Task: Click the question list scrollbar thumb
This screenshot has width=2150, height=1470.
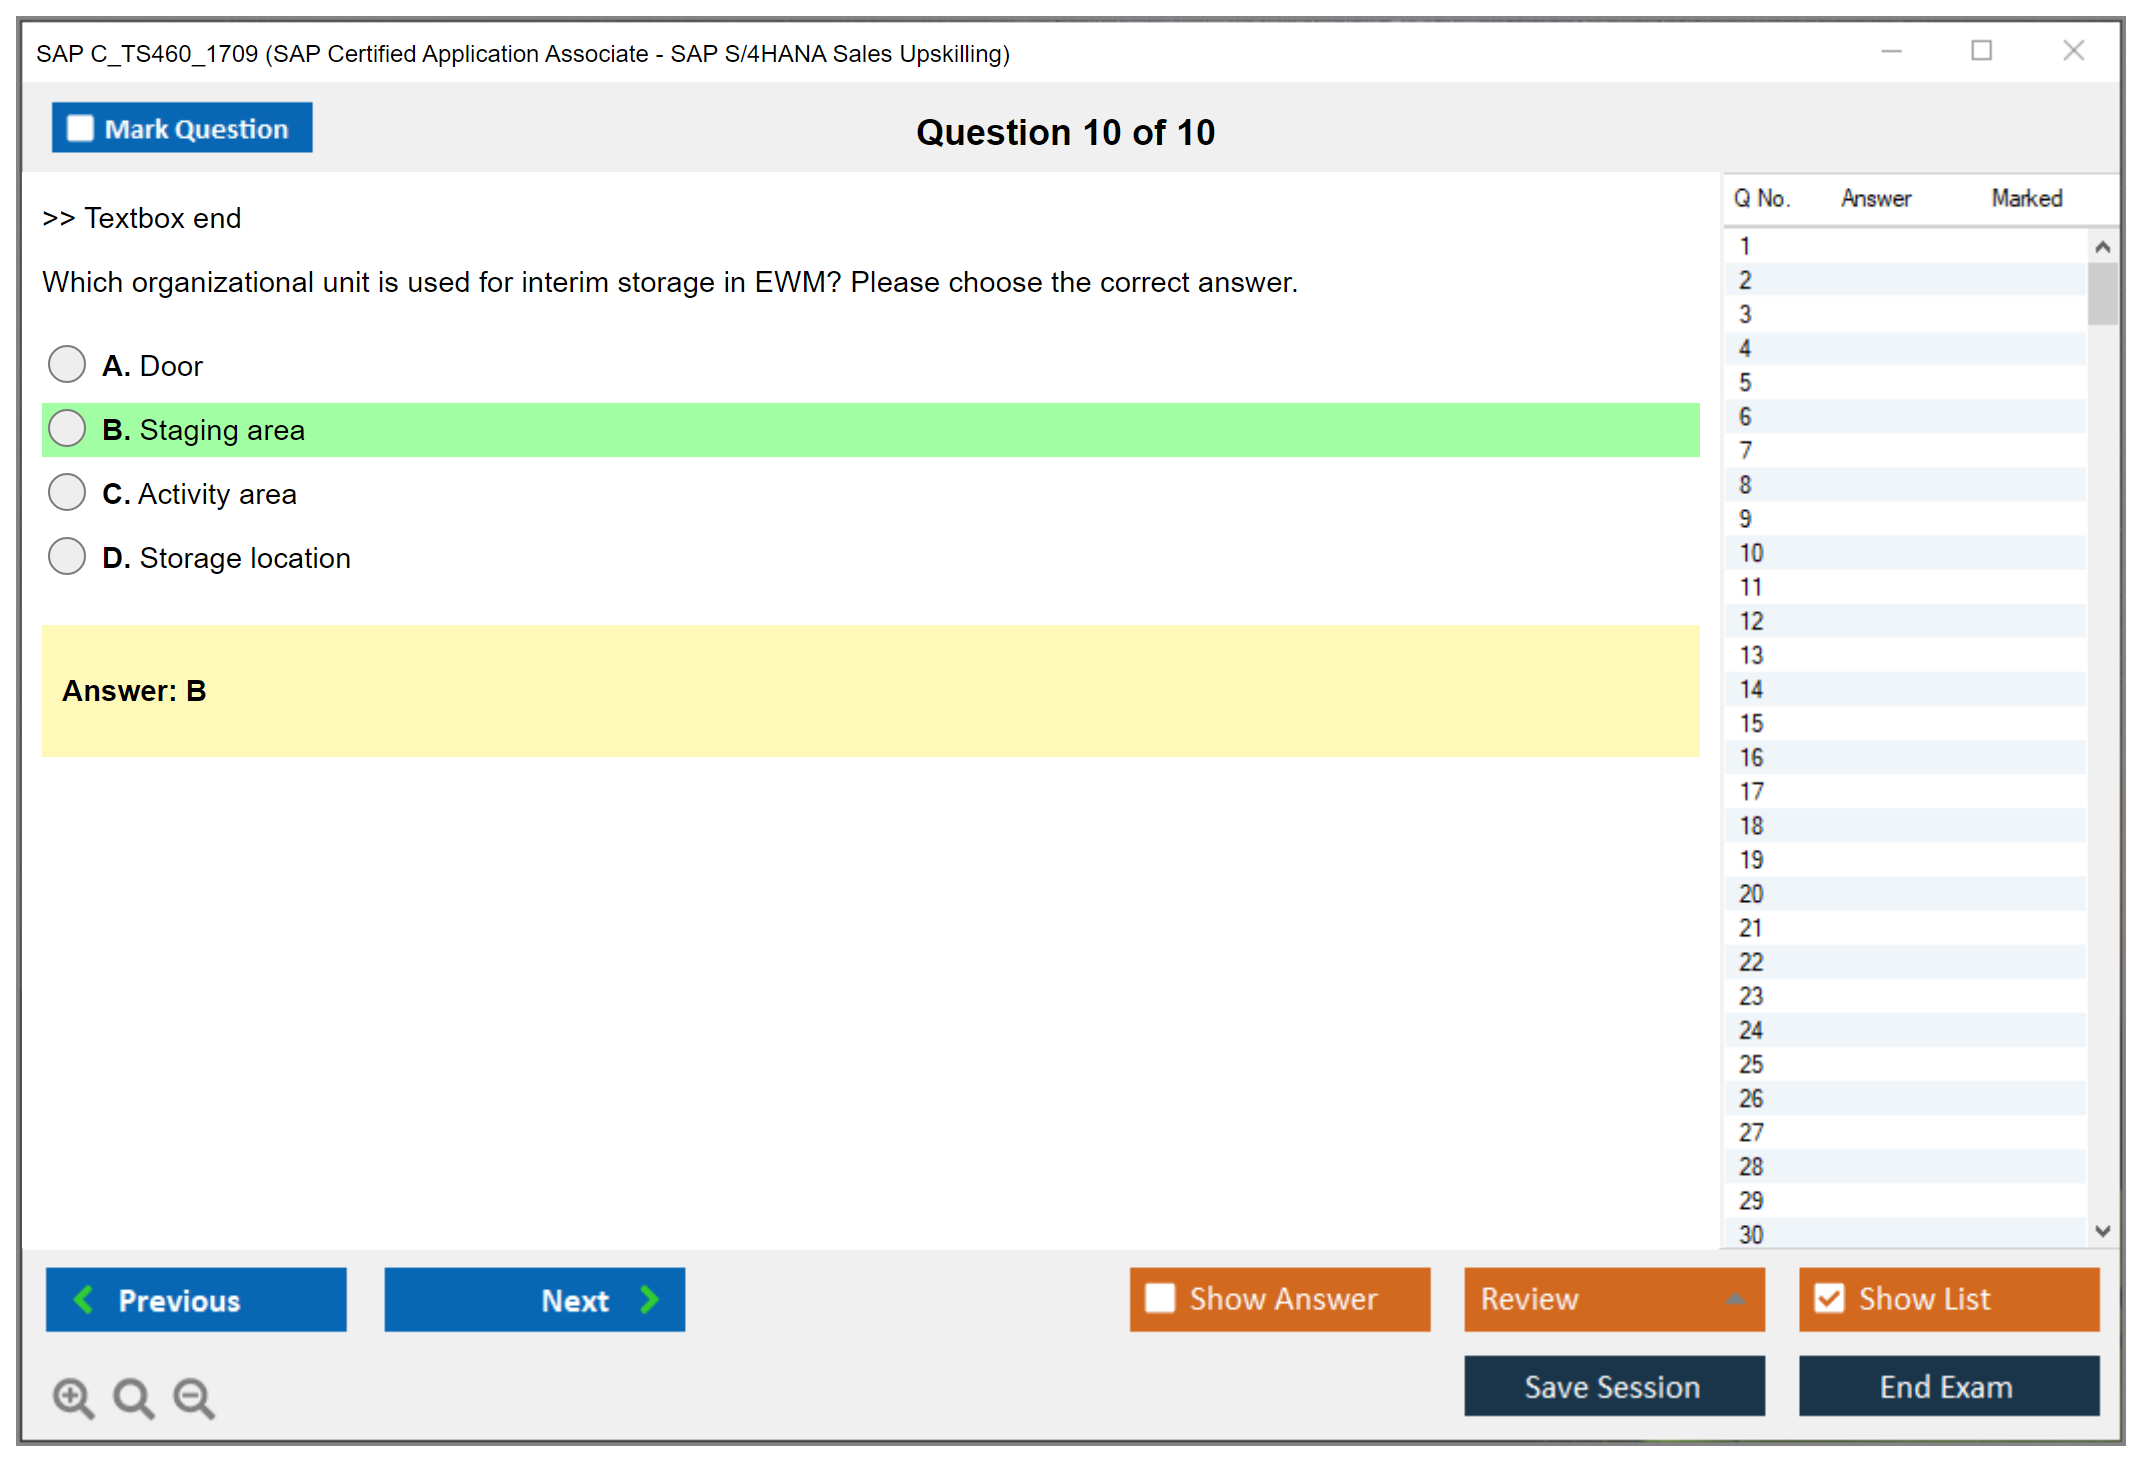Action: 2102,293
